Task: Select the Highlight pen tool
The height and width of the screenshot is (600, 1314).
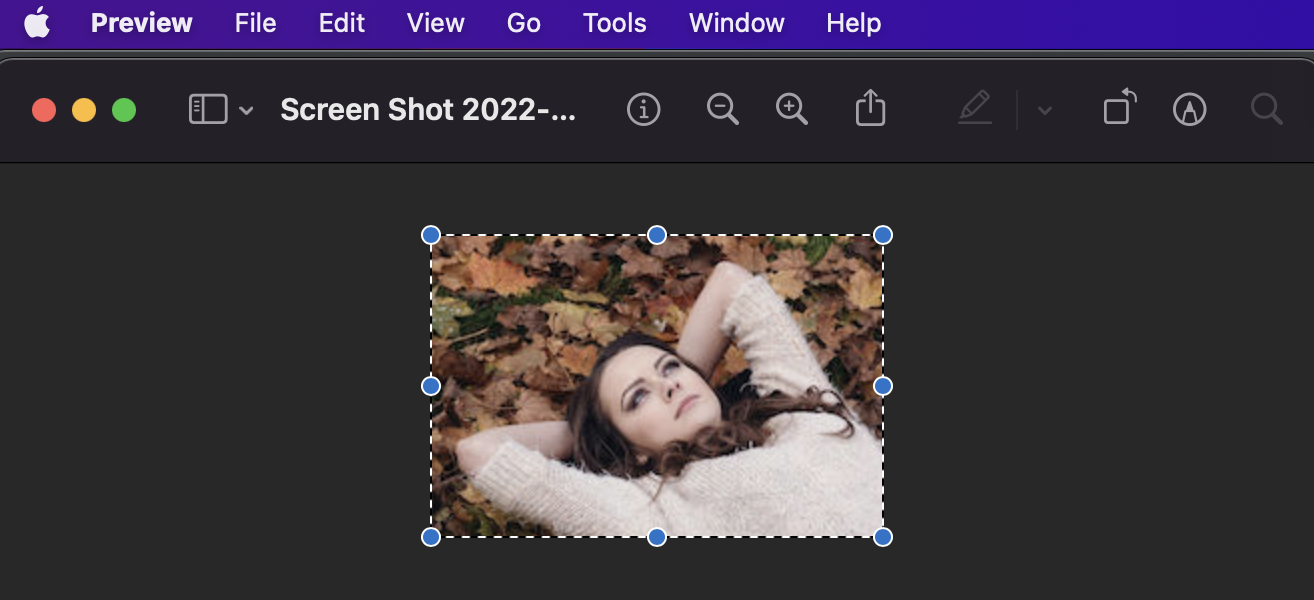Action: click(x=975, y=108)
